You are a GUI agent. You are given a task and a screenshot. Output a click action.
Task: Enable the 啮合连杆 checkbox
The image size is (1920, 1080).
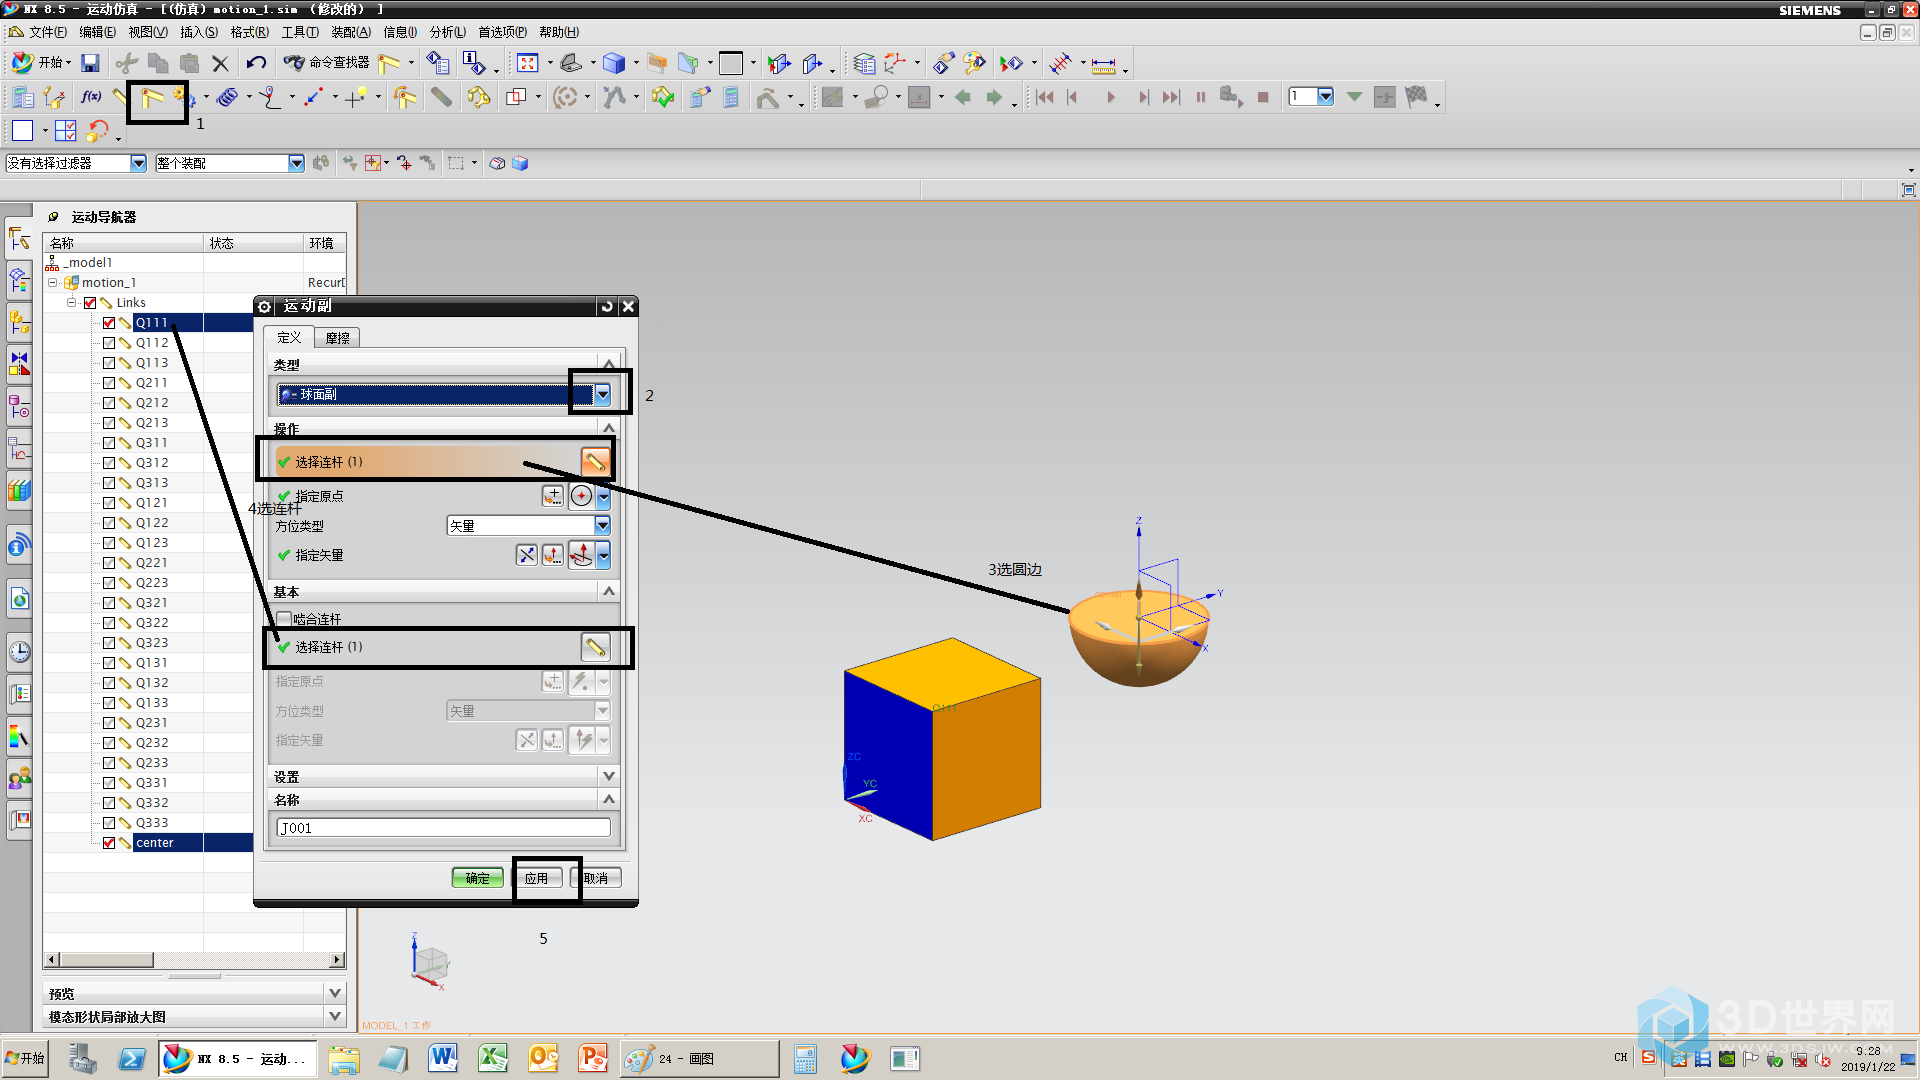click(284, 619)
